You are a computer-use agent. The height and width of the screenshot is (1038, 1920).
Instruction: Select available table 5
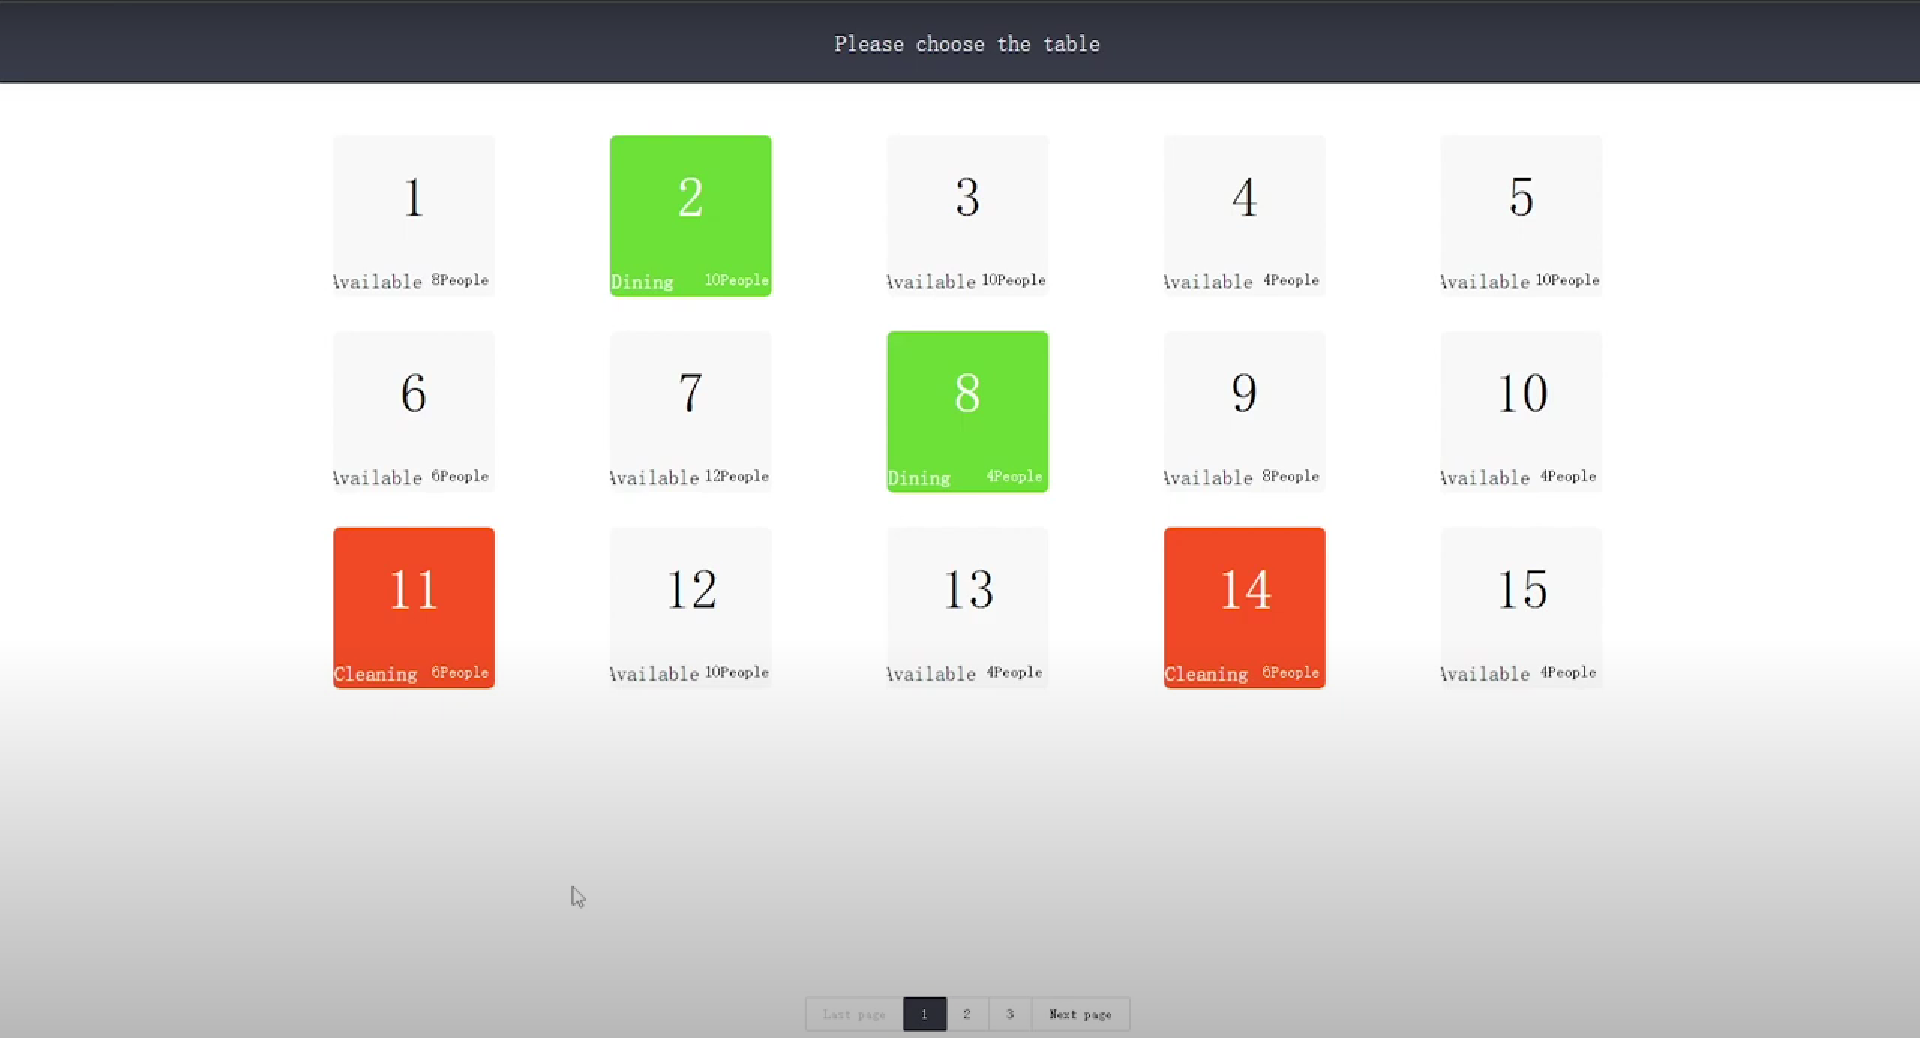pyautogui.click(x=1522, y=215)
